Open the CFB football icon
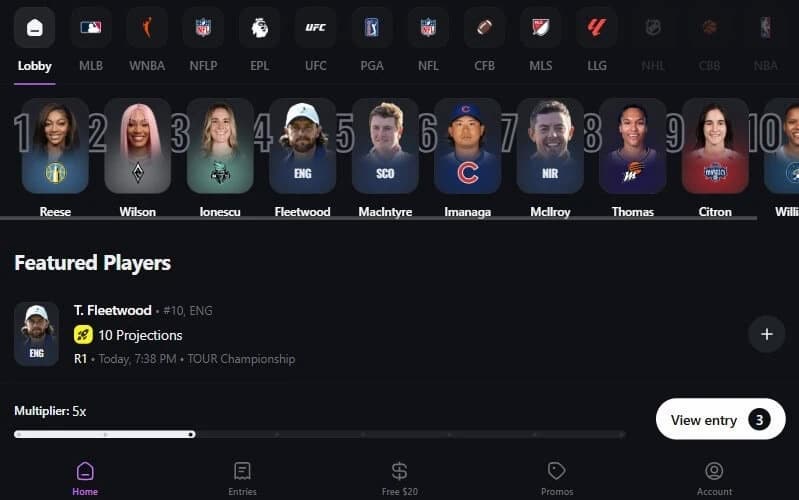The image size is (799, 500). tap(485, 28)
